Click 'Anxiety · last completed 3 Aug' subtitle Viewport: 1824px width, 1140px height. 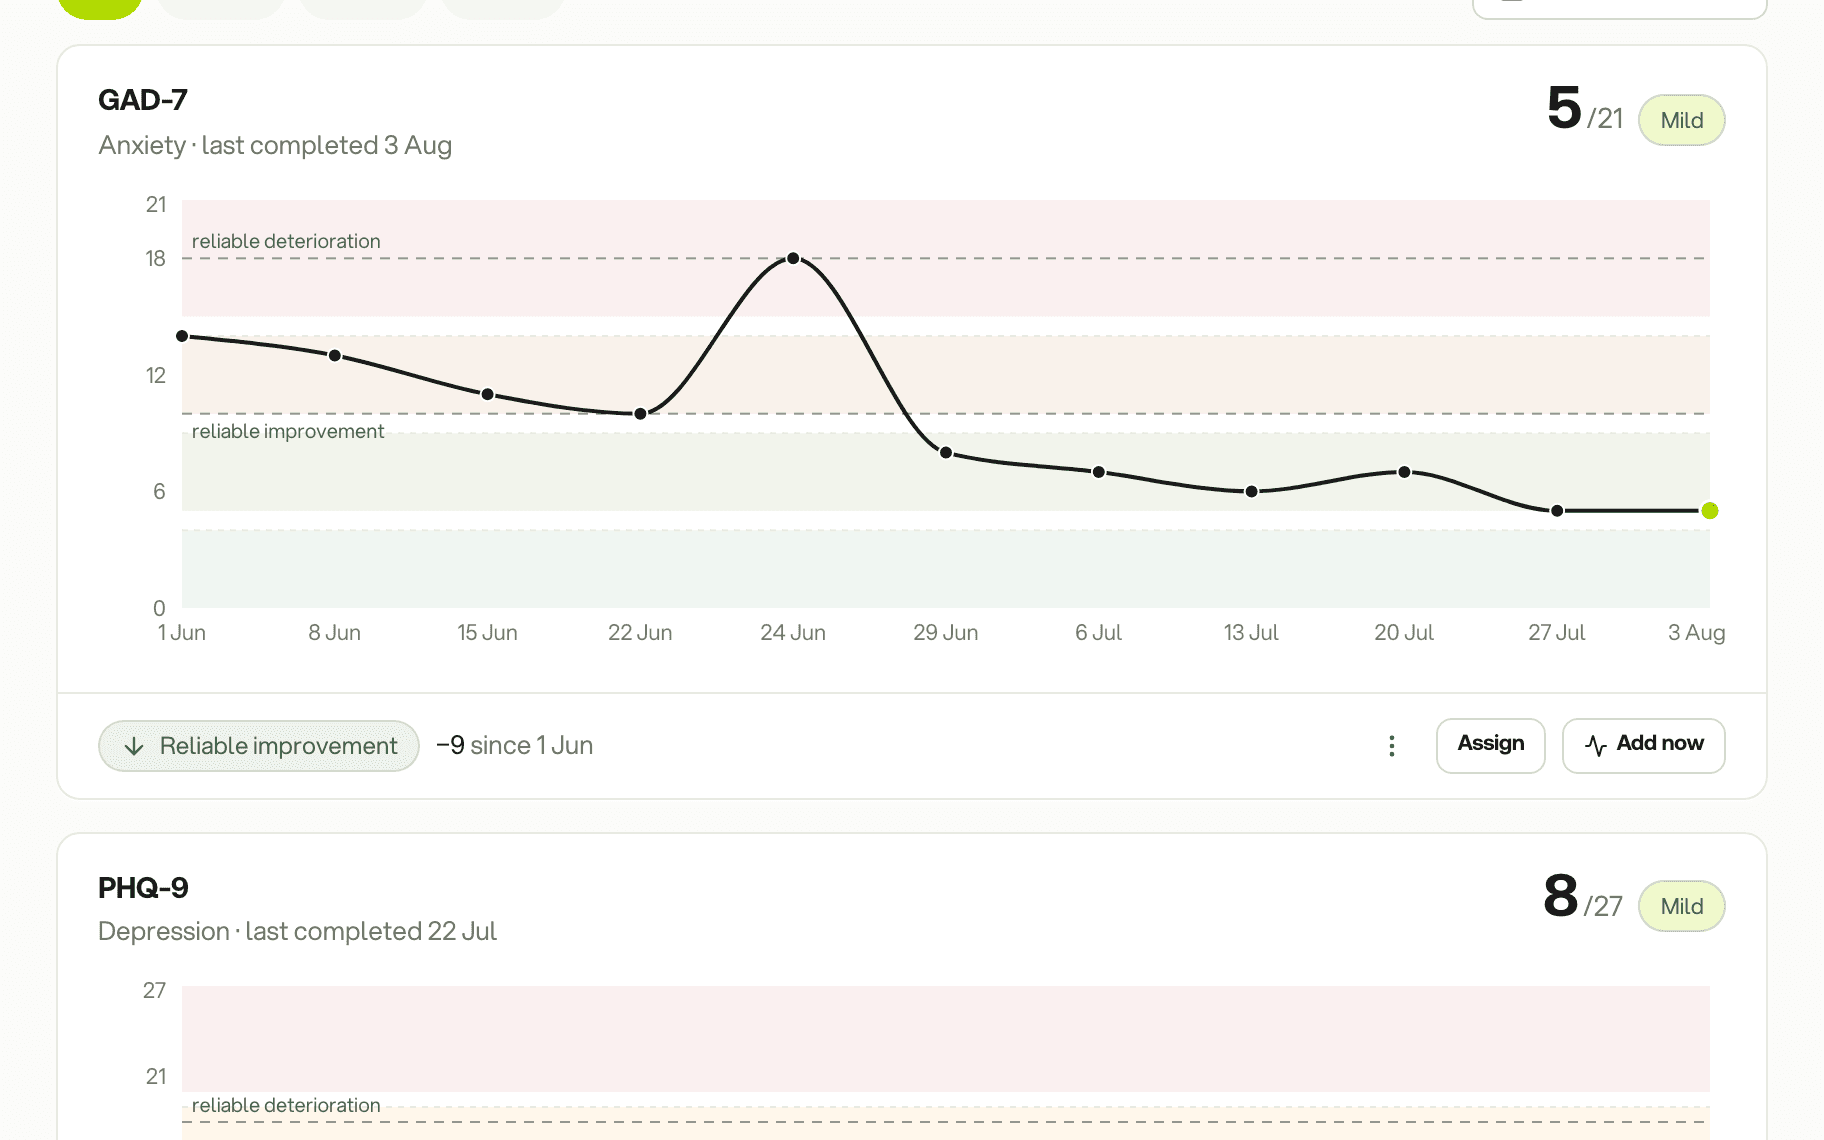pyautogui.click(x=275, y=146)
